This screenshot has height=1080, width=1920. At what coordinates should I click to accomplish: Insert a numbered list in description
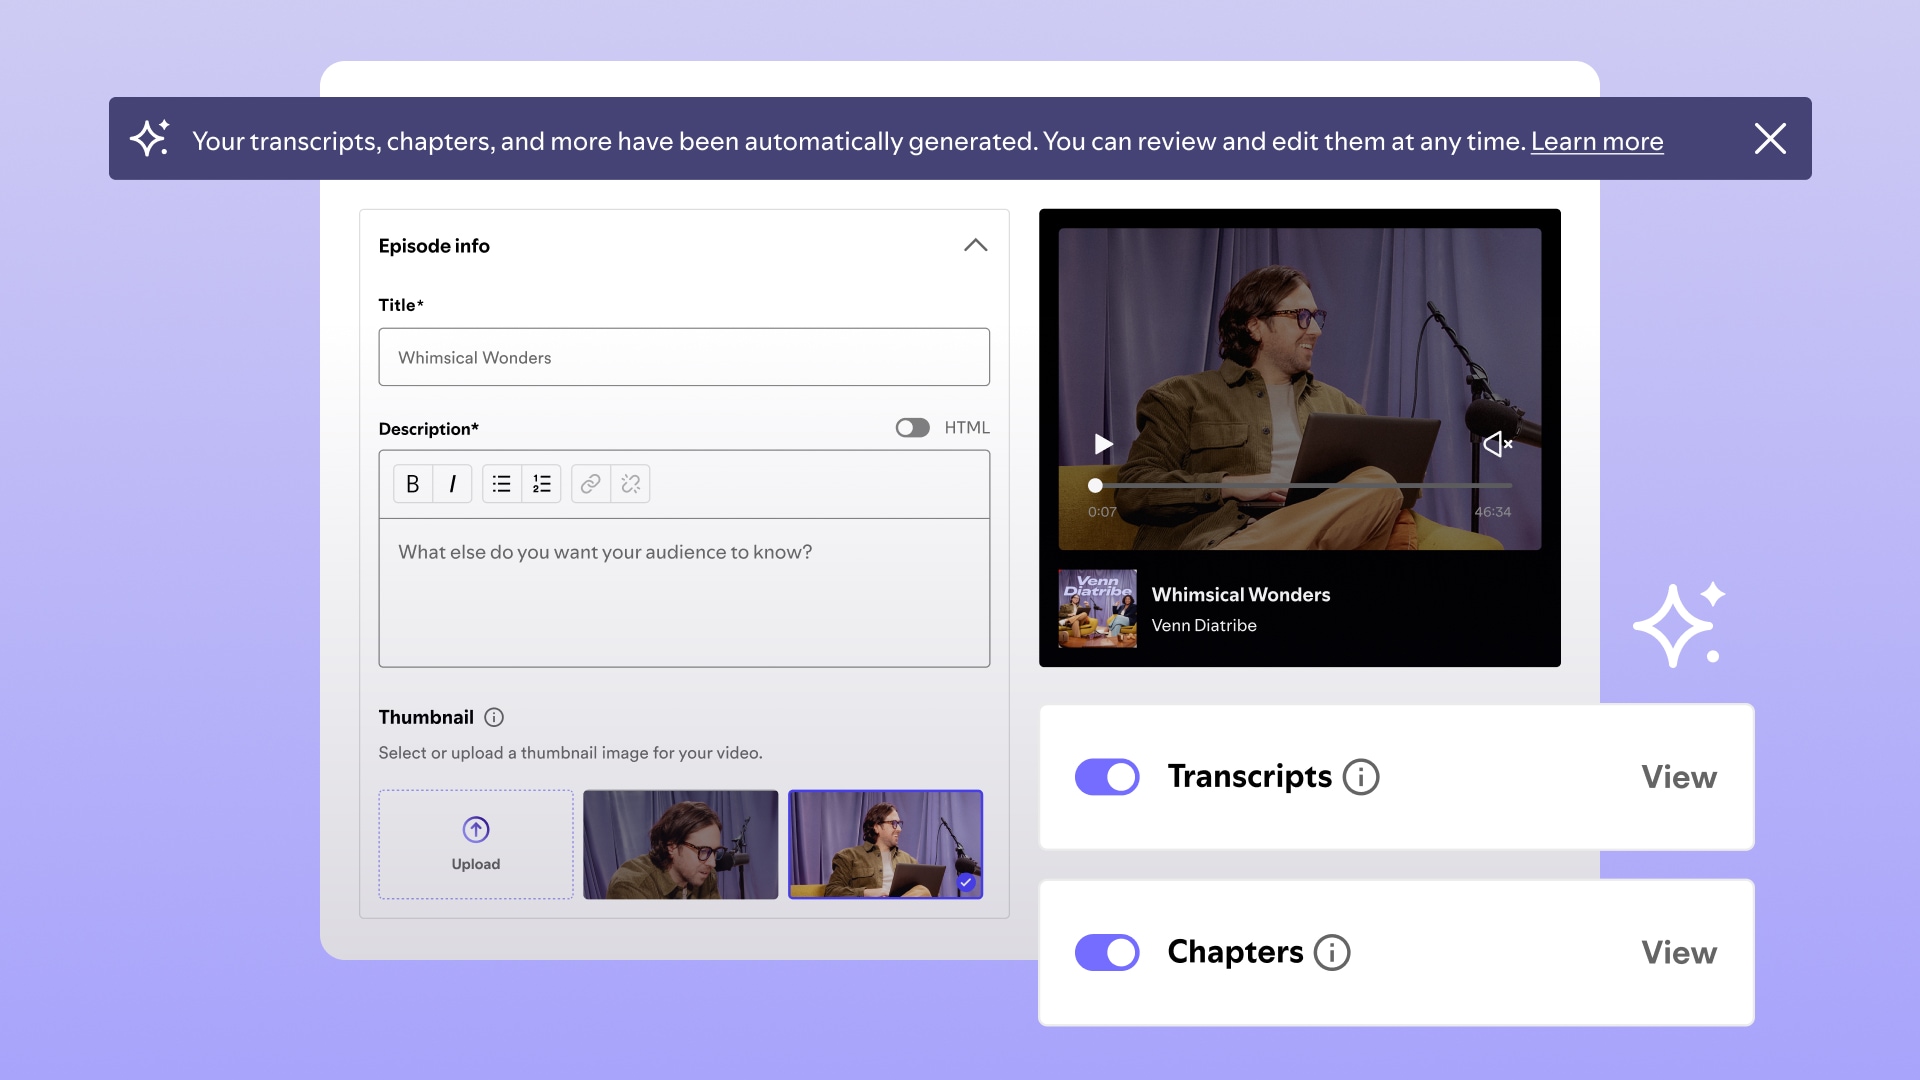click(x=541, y=484)
